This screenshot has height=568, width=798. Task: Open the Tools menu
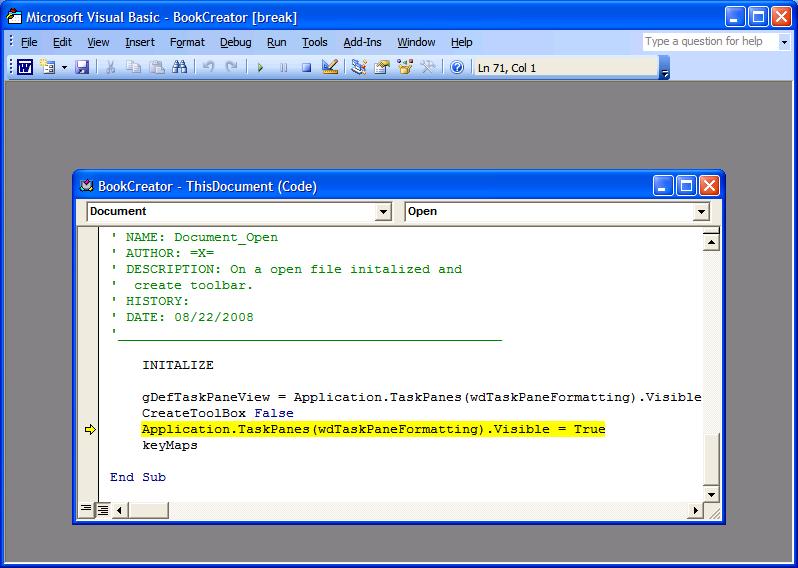pyautogui.click(x=315, y=42)
